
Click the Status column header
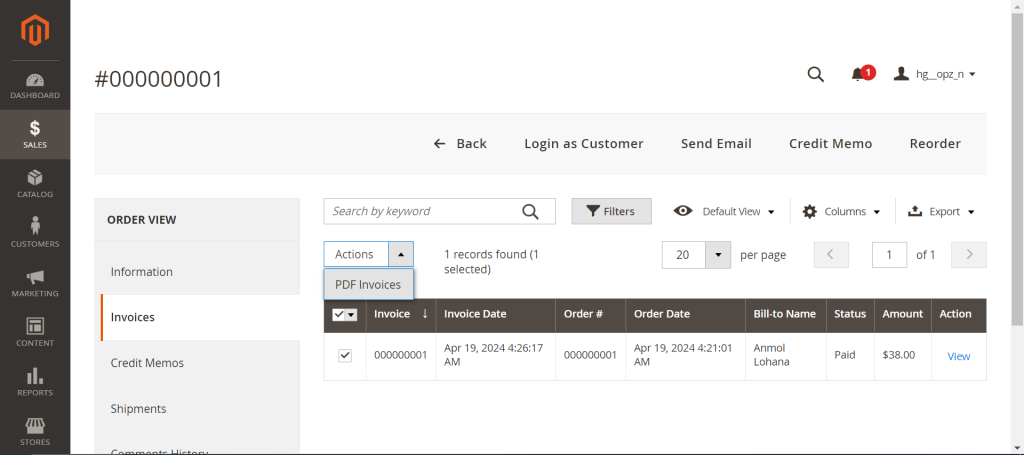(x=850, y=314)
